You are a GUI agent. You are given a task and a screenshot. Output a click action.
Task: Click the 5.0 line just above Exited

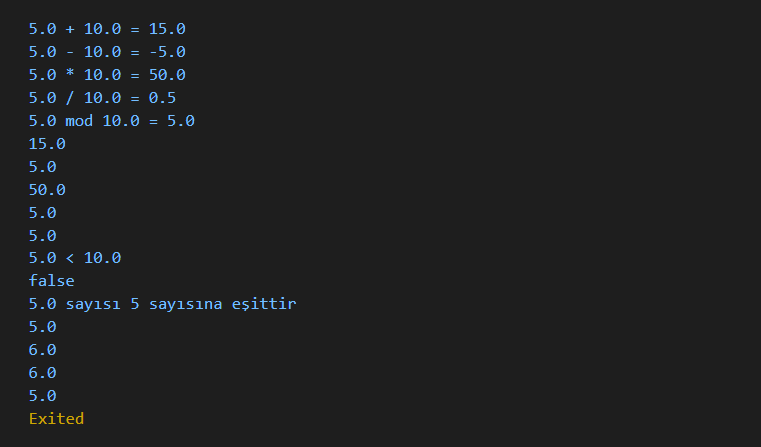(x=42, y=396)
